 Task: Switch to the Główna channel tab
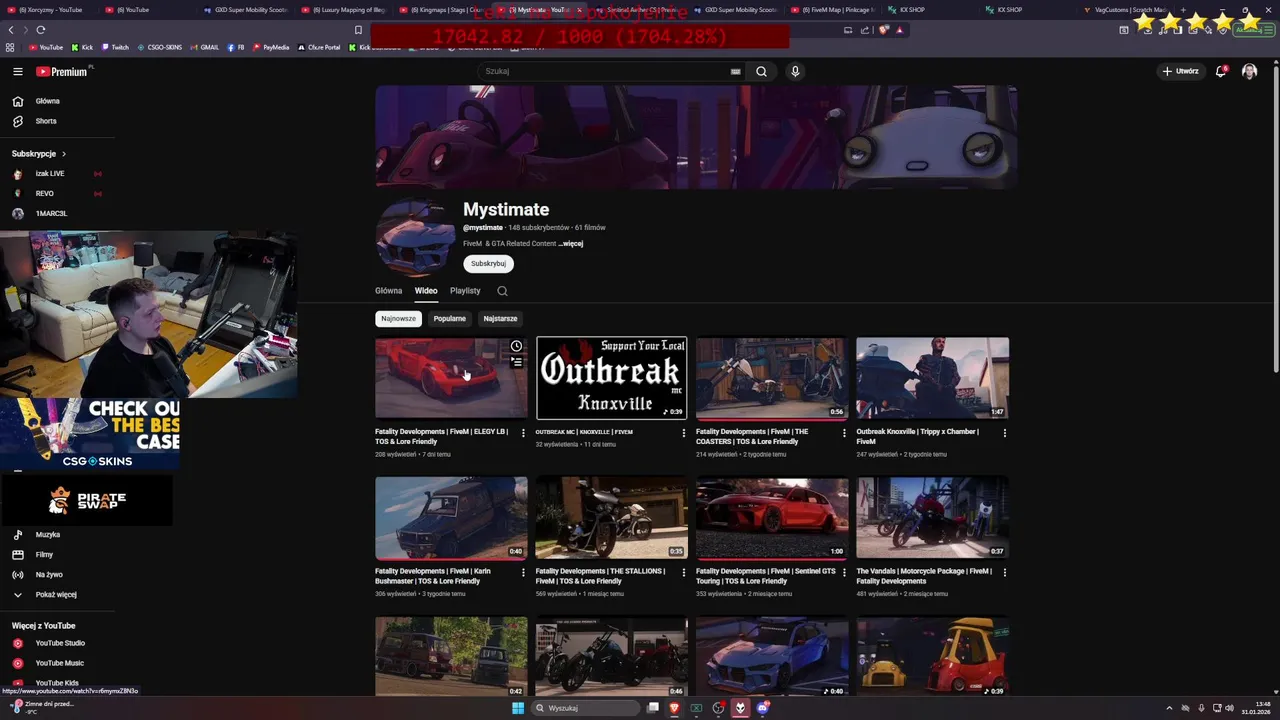388,291
